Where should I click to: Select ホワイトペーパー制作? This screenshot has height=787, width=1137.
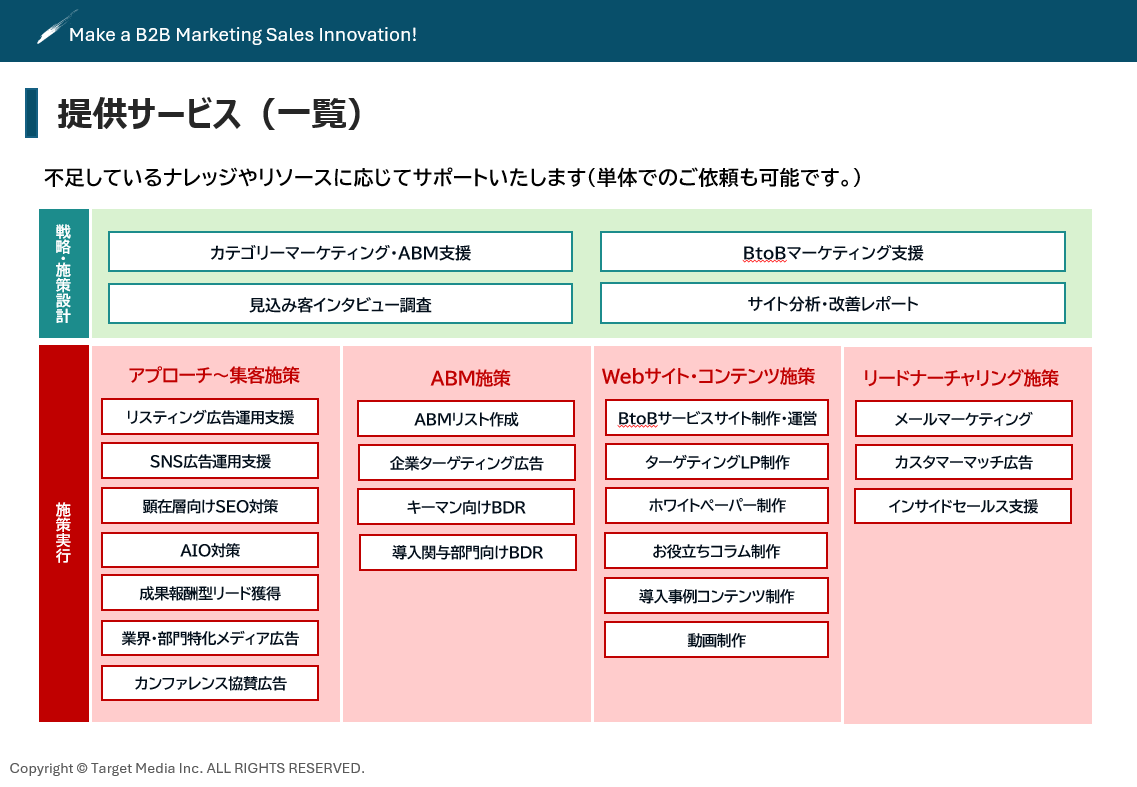click(716, 506)
